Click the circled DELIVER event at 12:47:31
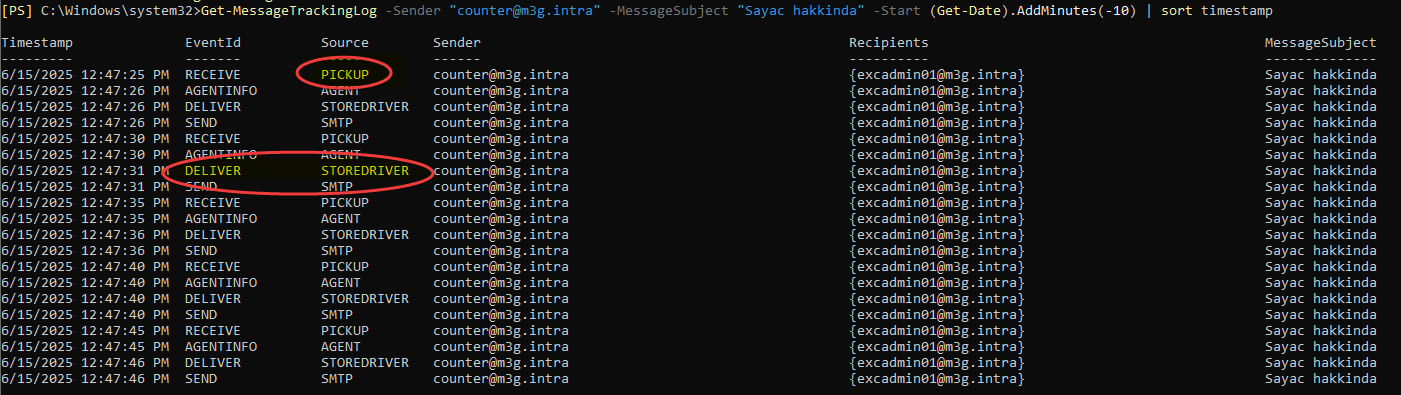 pyautogui.click(x=213, y=171)
